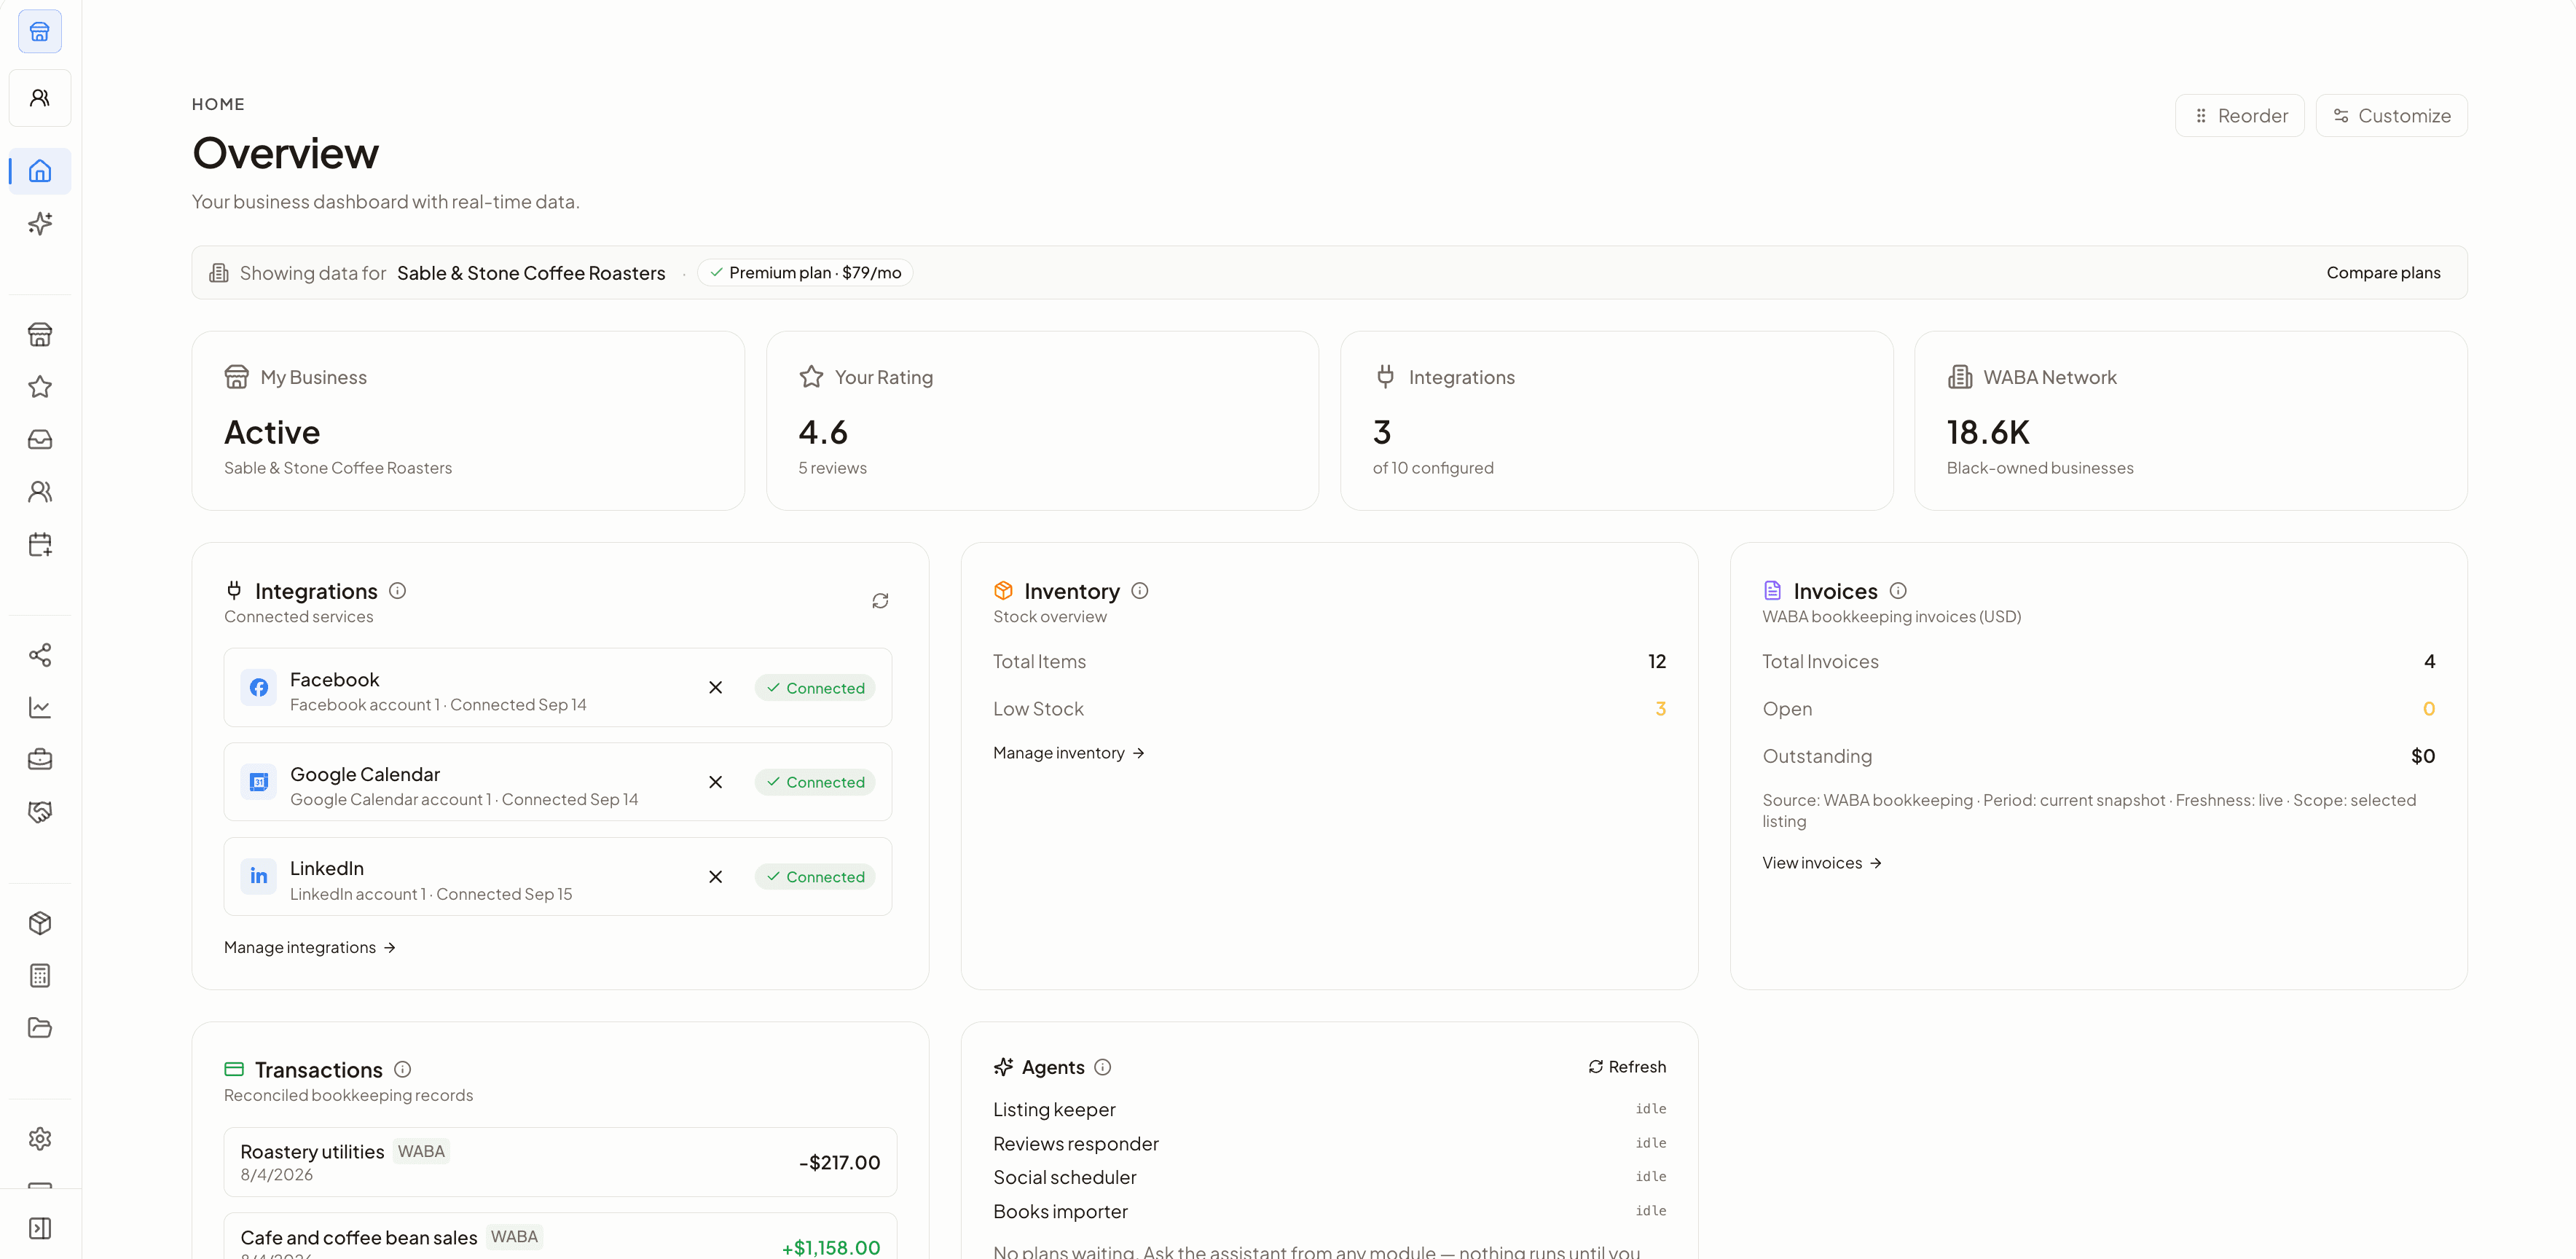Open the folder sidebar icon

40,1027
